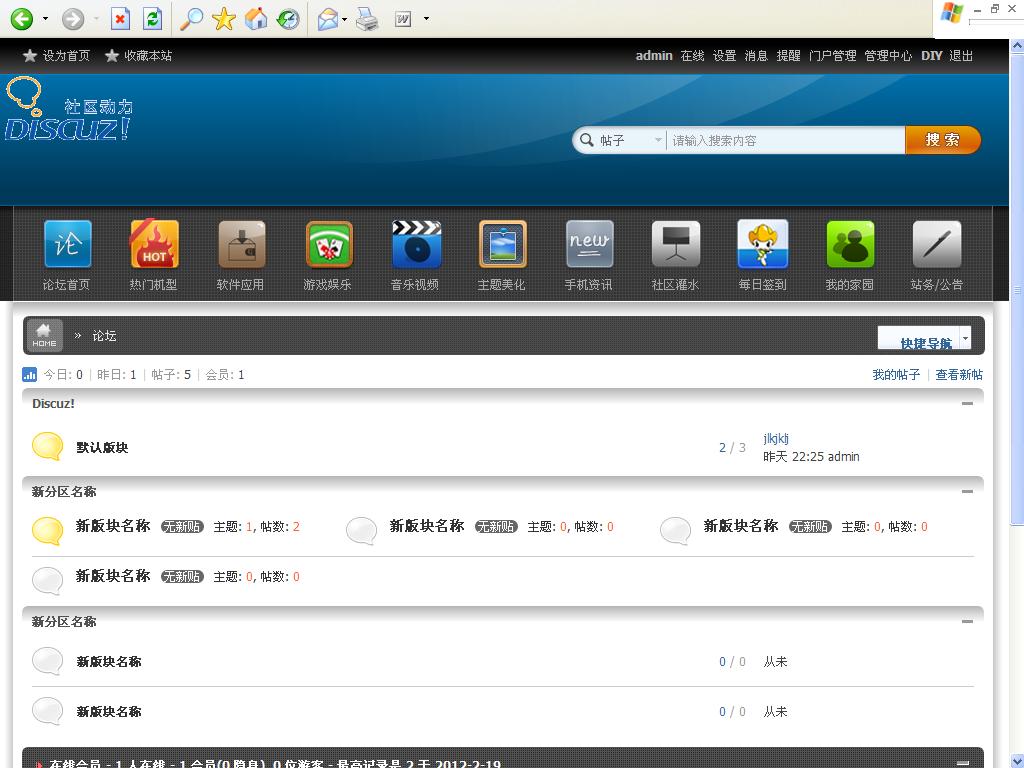Open 提醒 in the top menu
Screen dimensions: 1024x768
[788, 56]
